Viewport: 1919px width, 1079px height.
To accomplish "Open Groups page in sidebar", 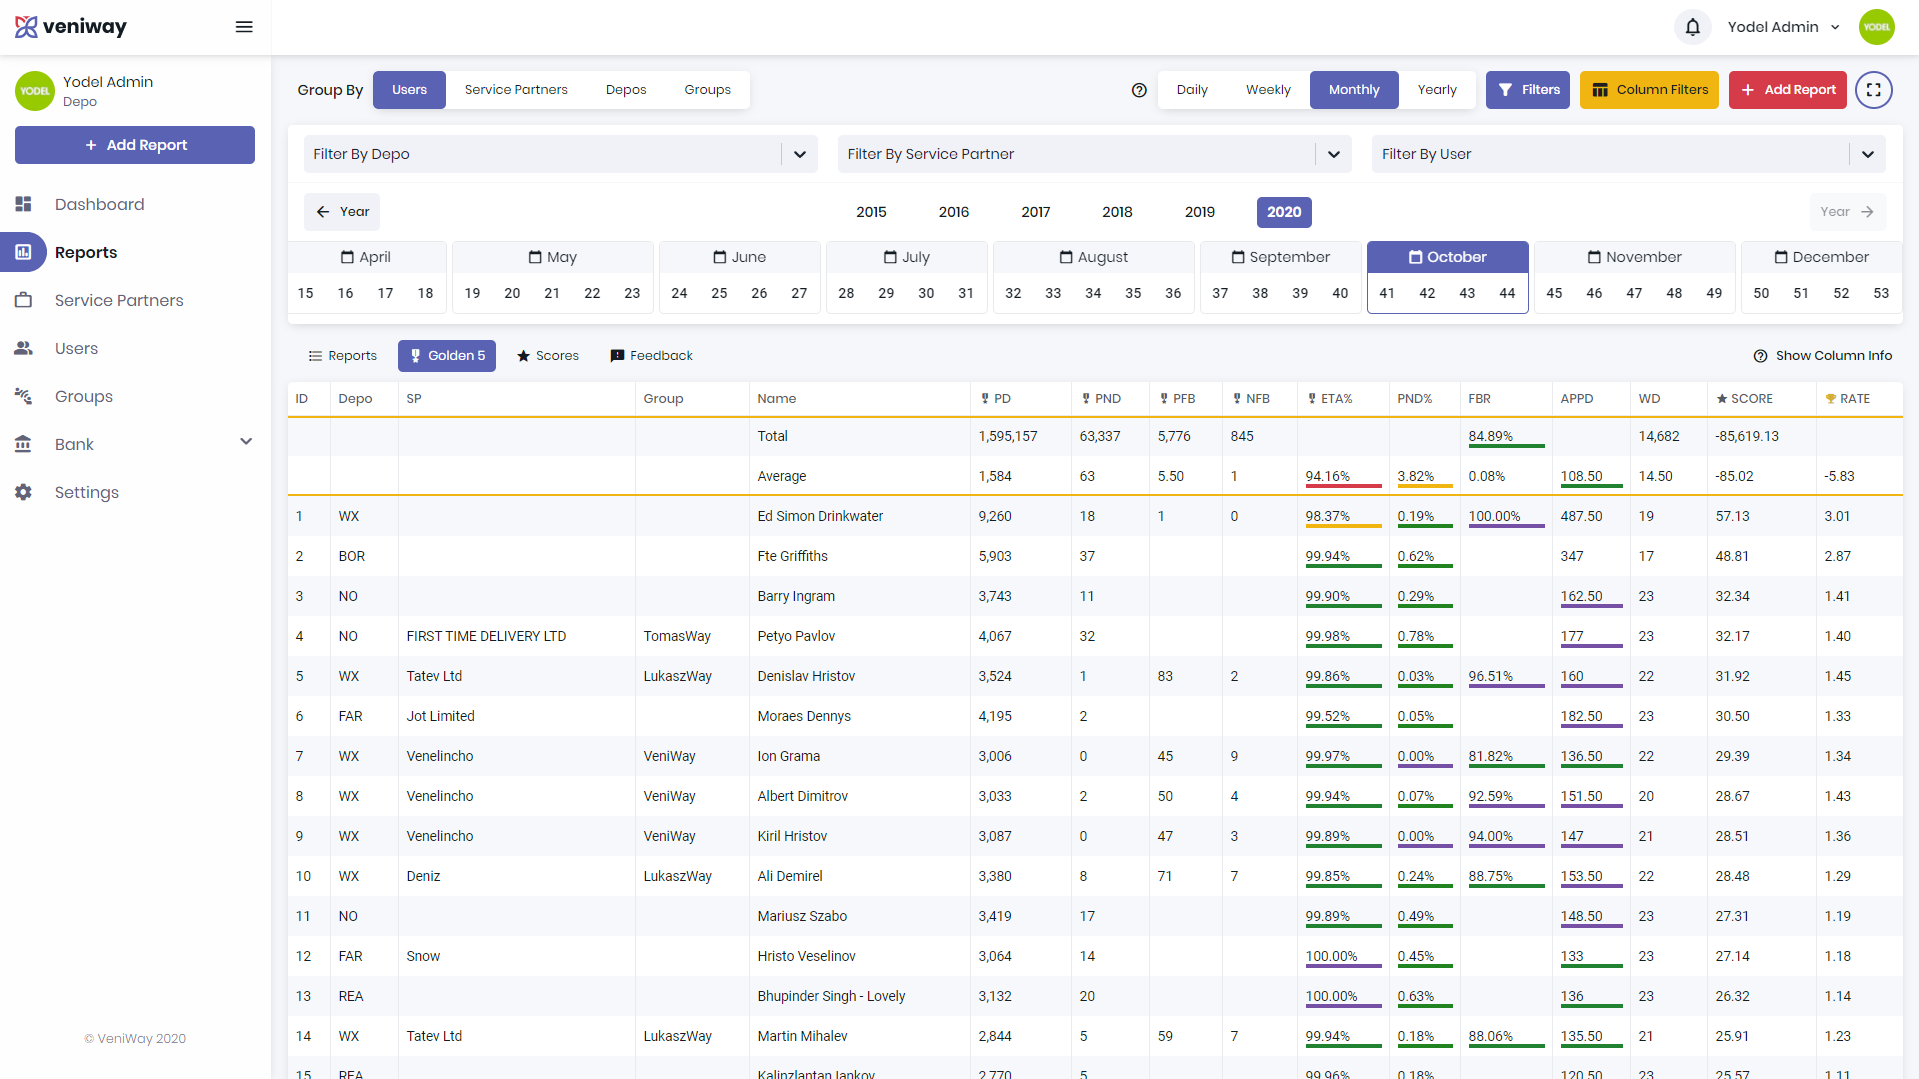I will [83, 396].
